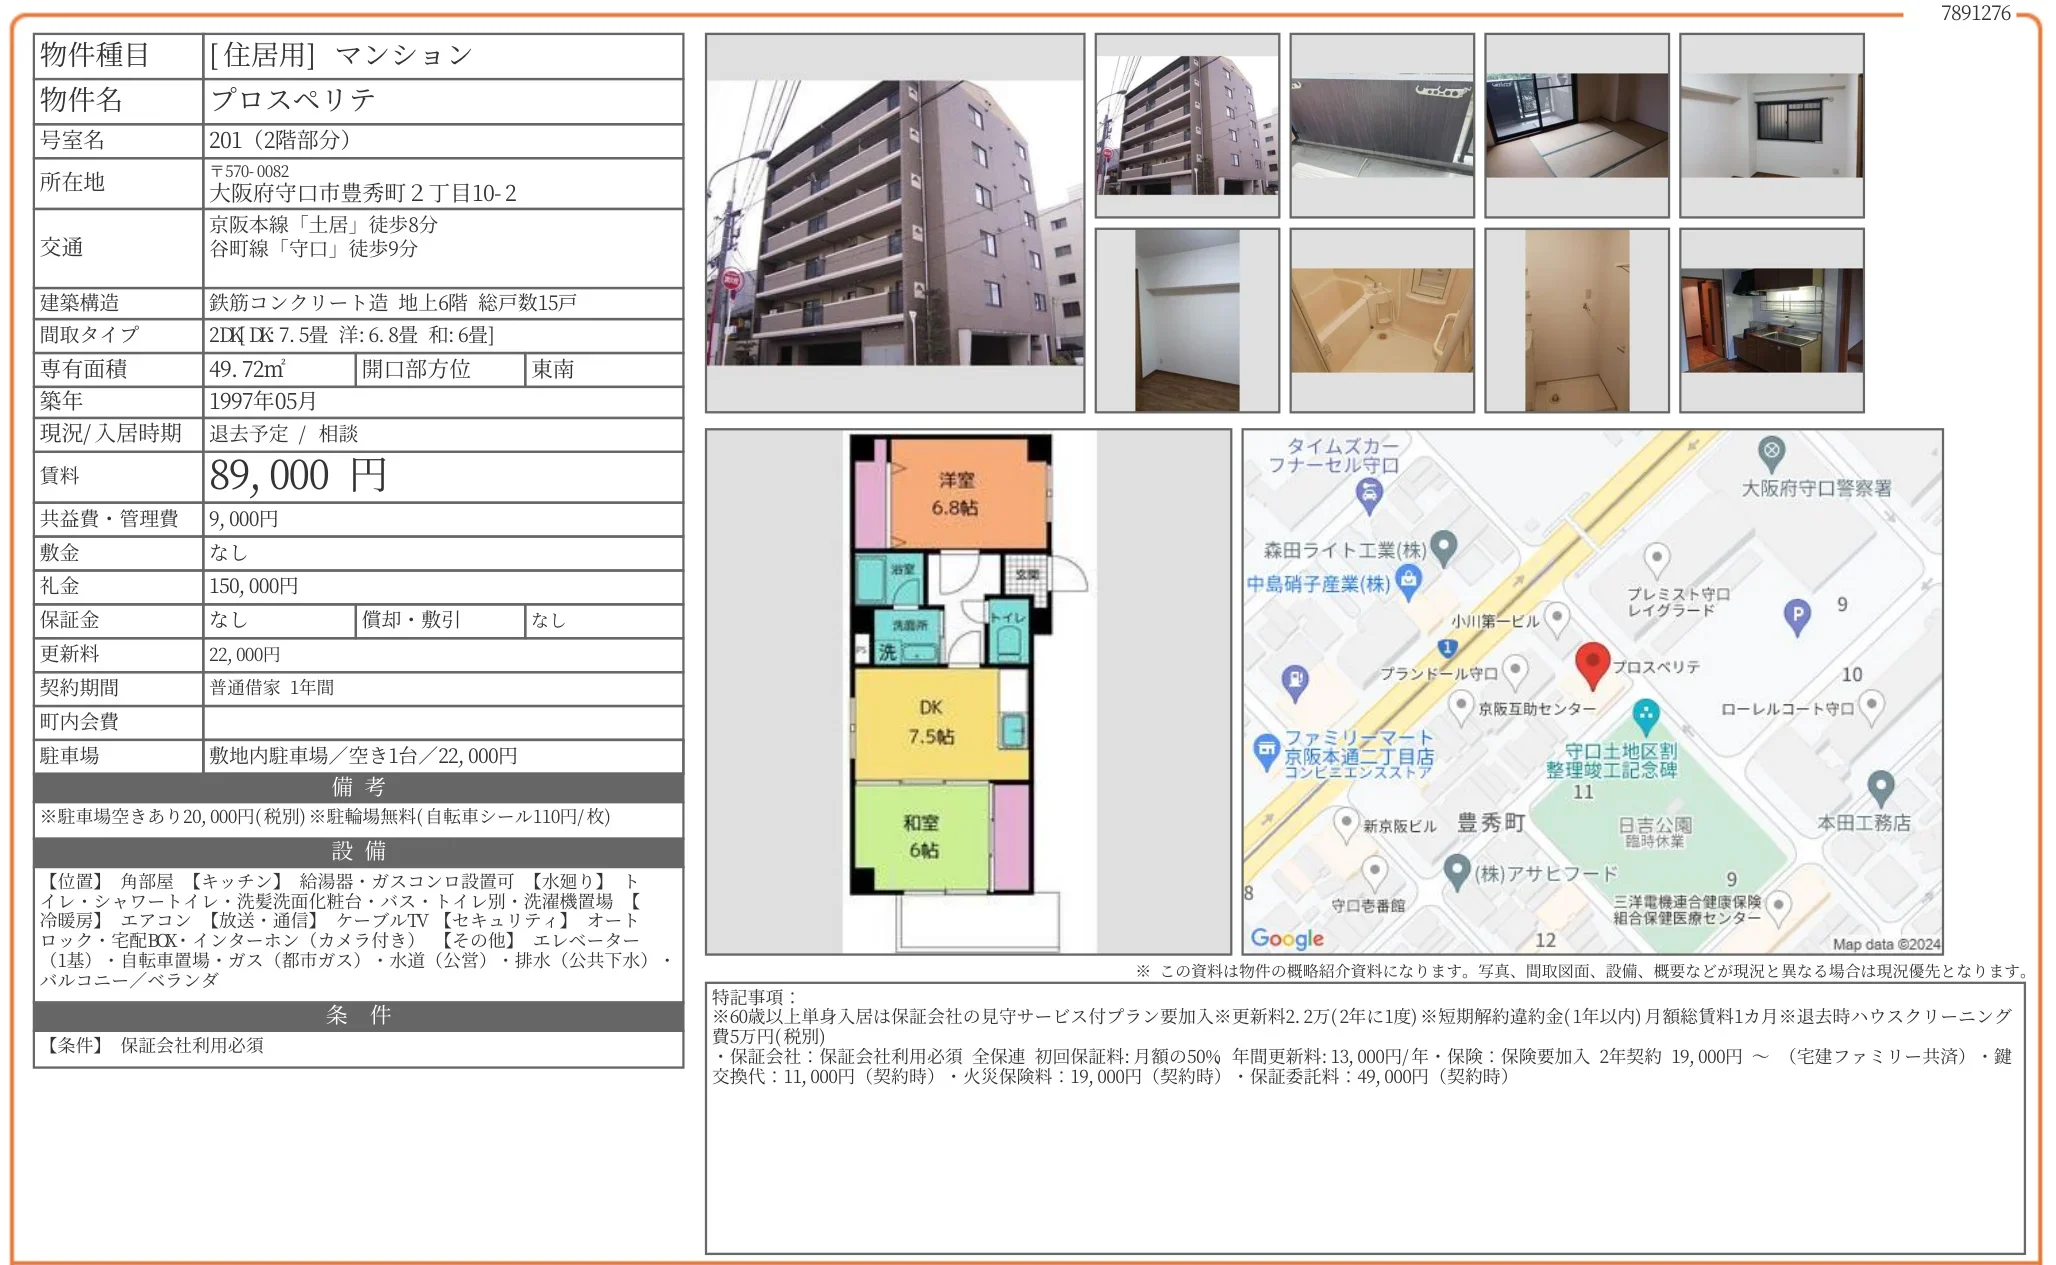Click the Honda Komuten map pin
Image resolution: width=2056 pixels, height=1265 pixels.
click(1880, 786)
